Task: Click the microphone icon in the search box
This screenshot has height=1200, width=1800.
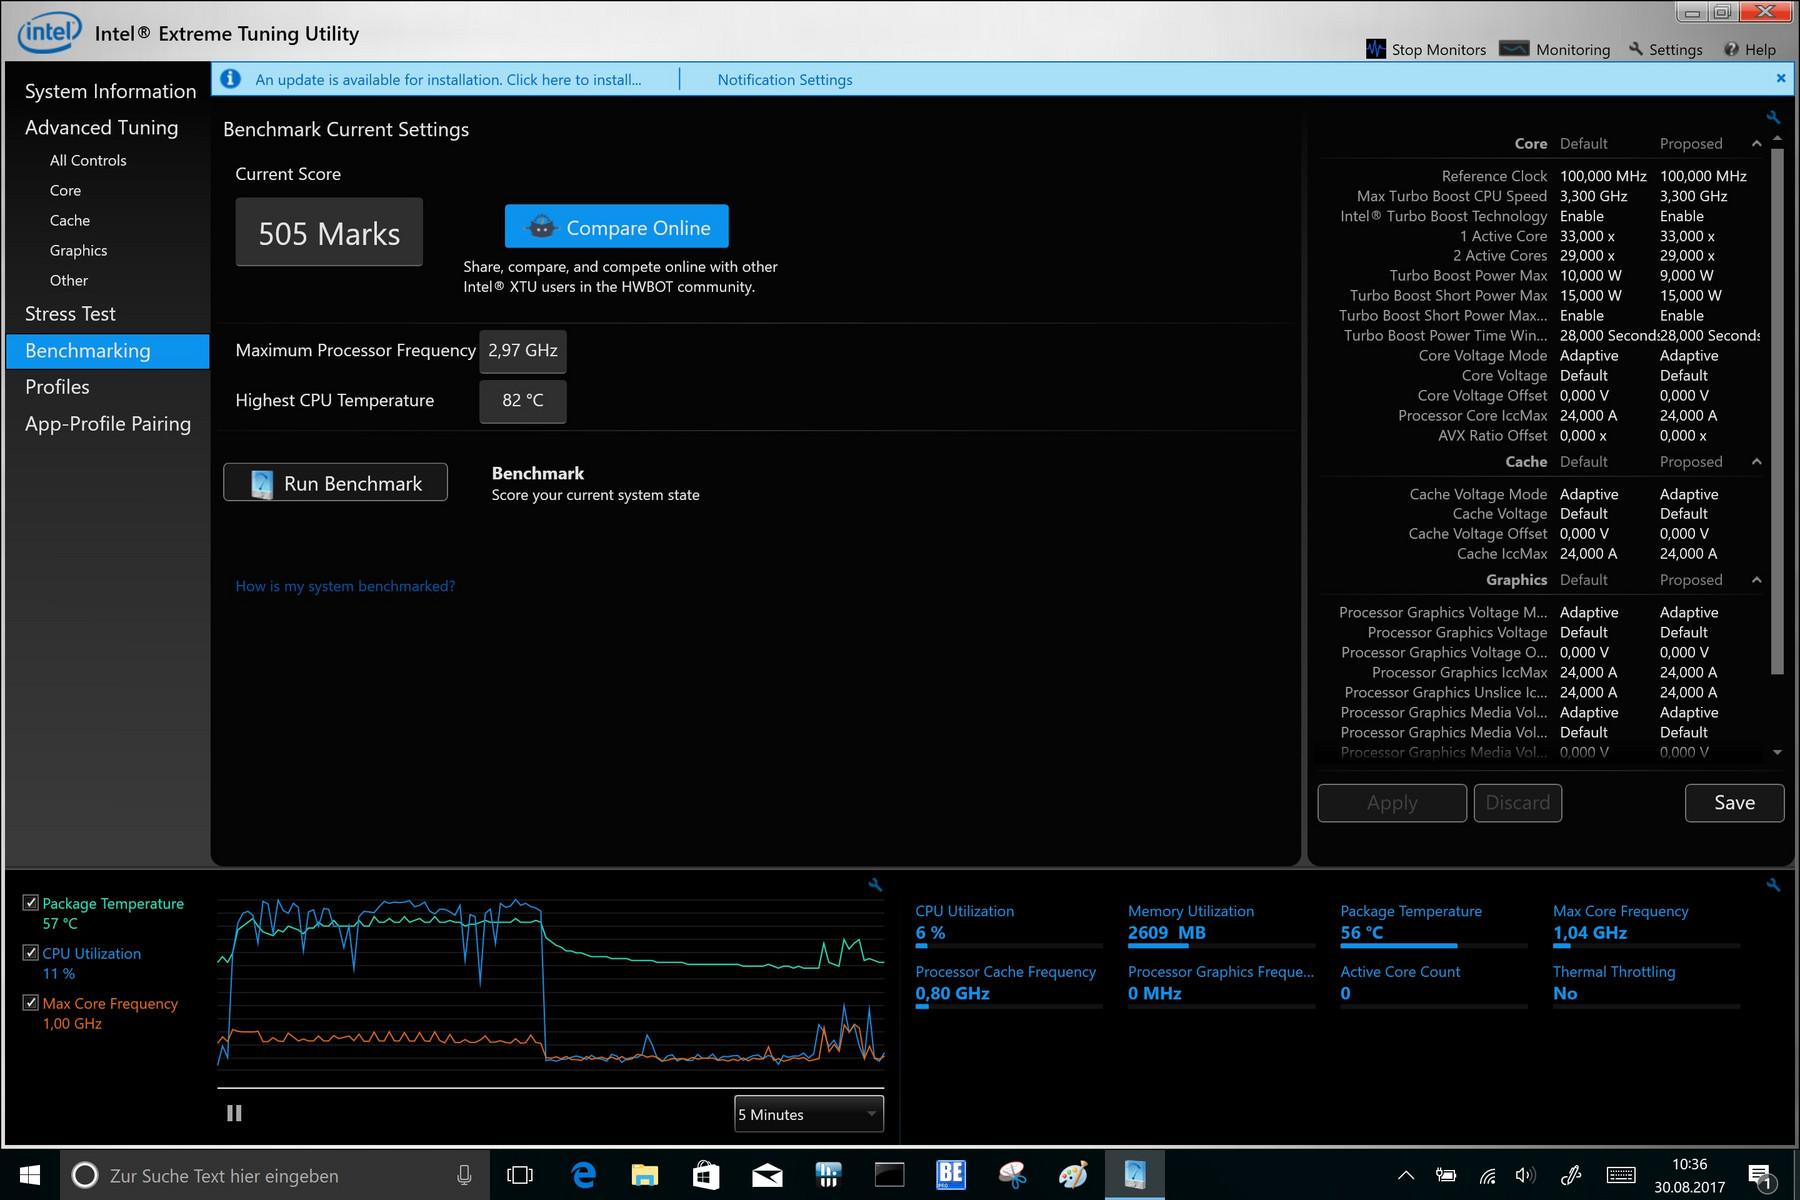Action: tap(464, 1175)
